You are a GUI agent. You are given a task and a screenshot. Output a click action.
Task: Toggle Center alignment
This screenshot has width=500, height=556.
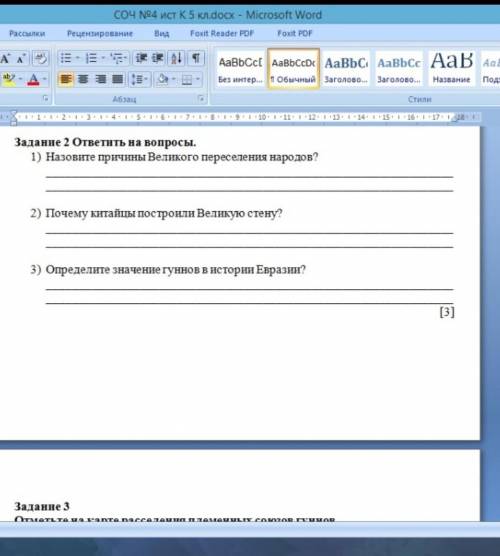click(83, 79)
